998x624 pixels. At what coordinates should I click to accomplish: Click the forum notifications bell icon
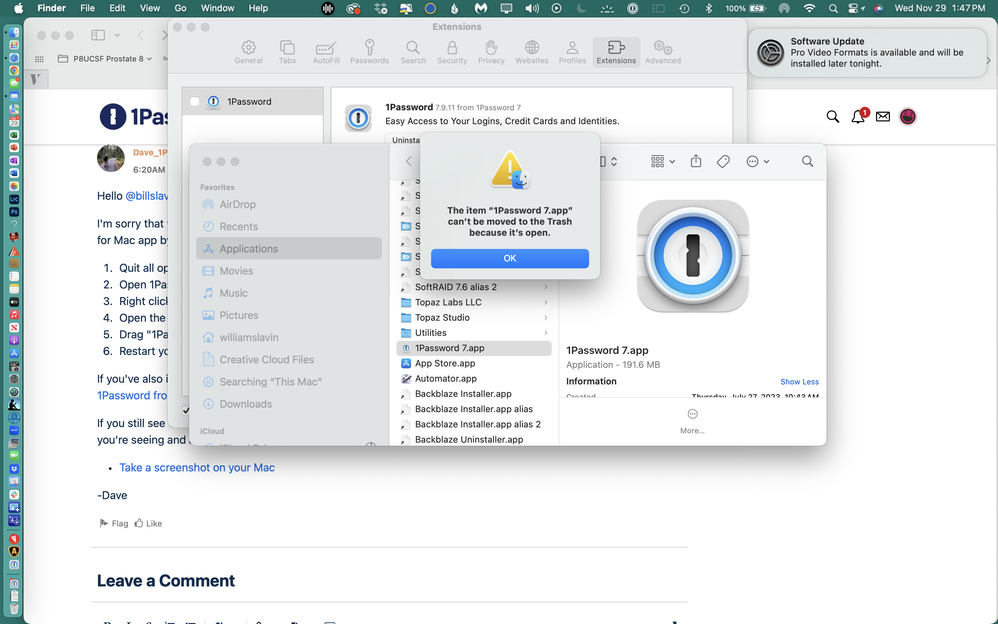tap(858, 117)
